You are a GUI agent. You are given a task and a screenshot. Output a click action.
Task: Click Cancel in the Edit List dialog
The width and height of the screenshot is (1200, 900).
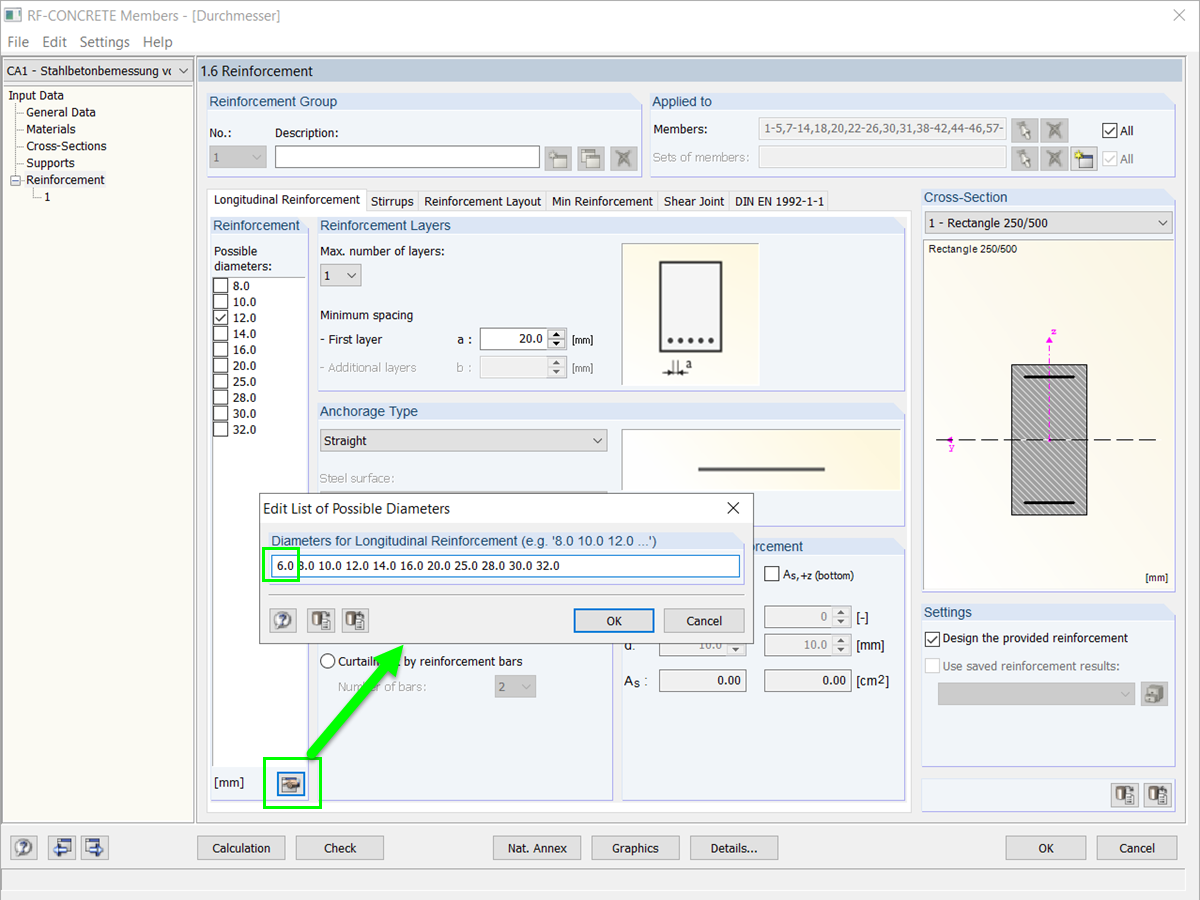coord(704,621)
